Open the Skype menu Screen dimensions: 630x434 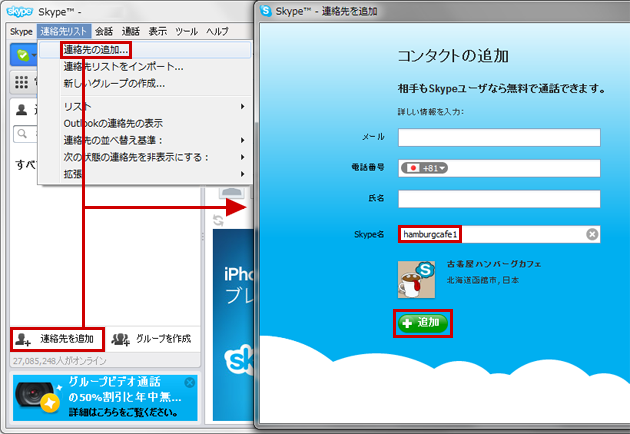point(21,31)
